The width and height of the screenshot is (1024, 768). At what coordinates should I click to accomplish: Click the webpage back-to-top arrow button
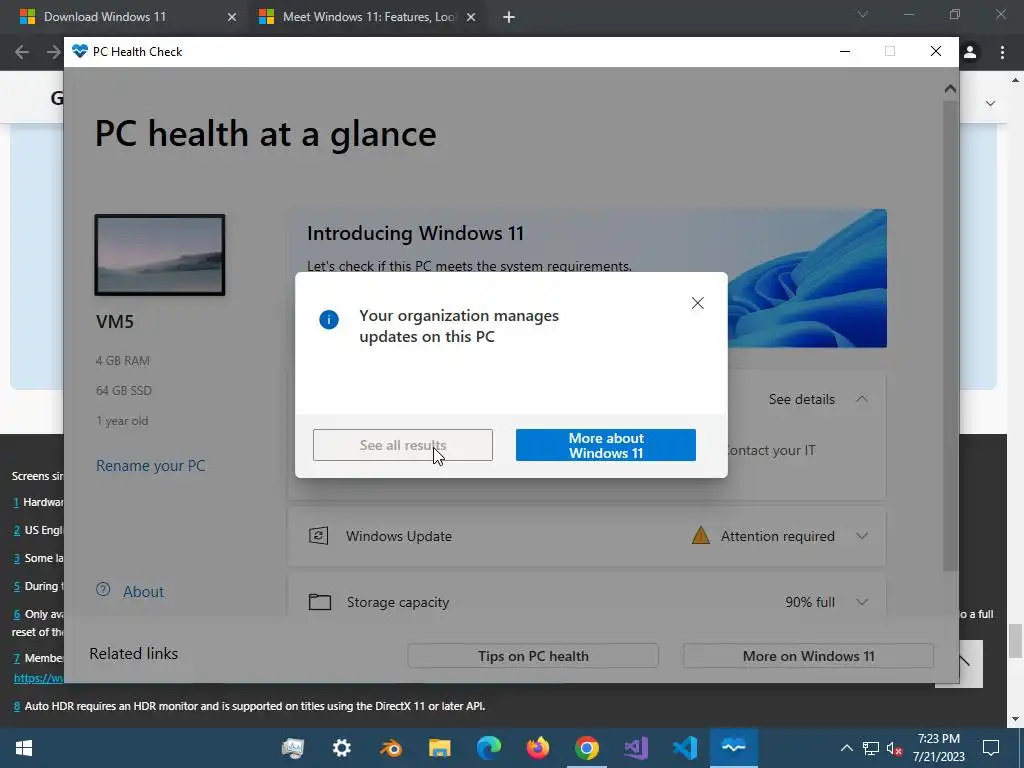(970, 664)
